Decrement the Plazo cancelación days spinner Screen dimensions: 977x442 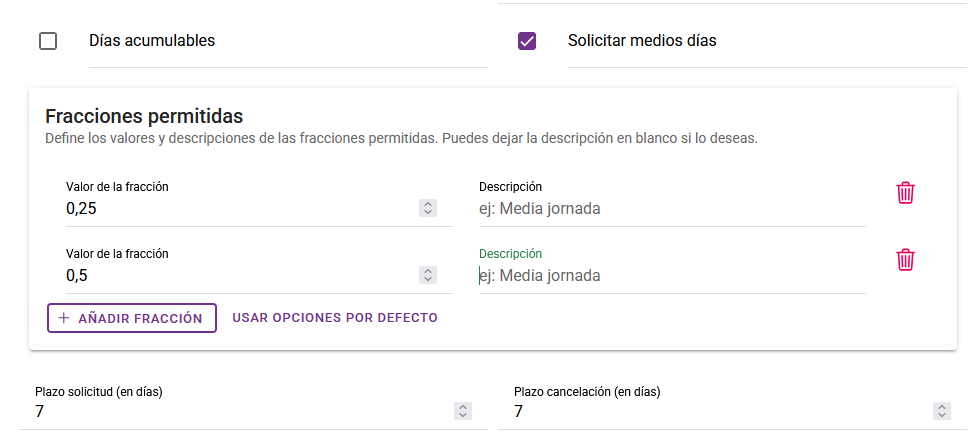coord(942,415)
